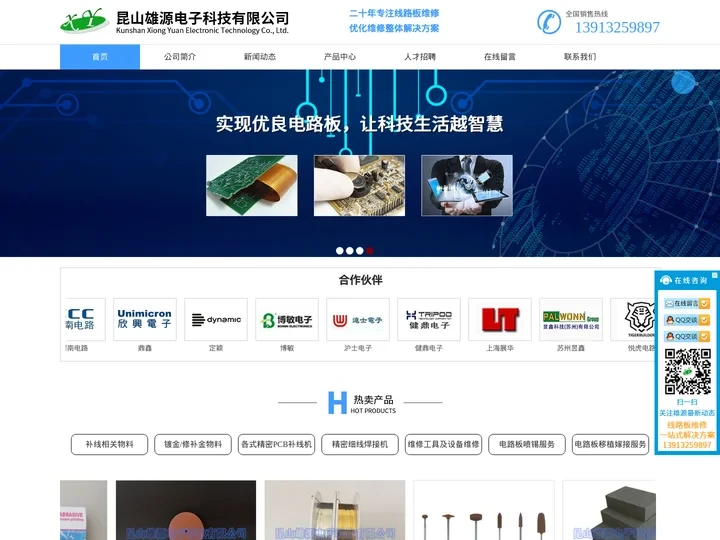Open the orange disc product image
720x540 pixels.
(186, 510)
